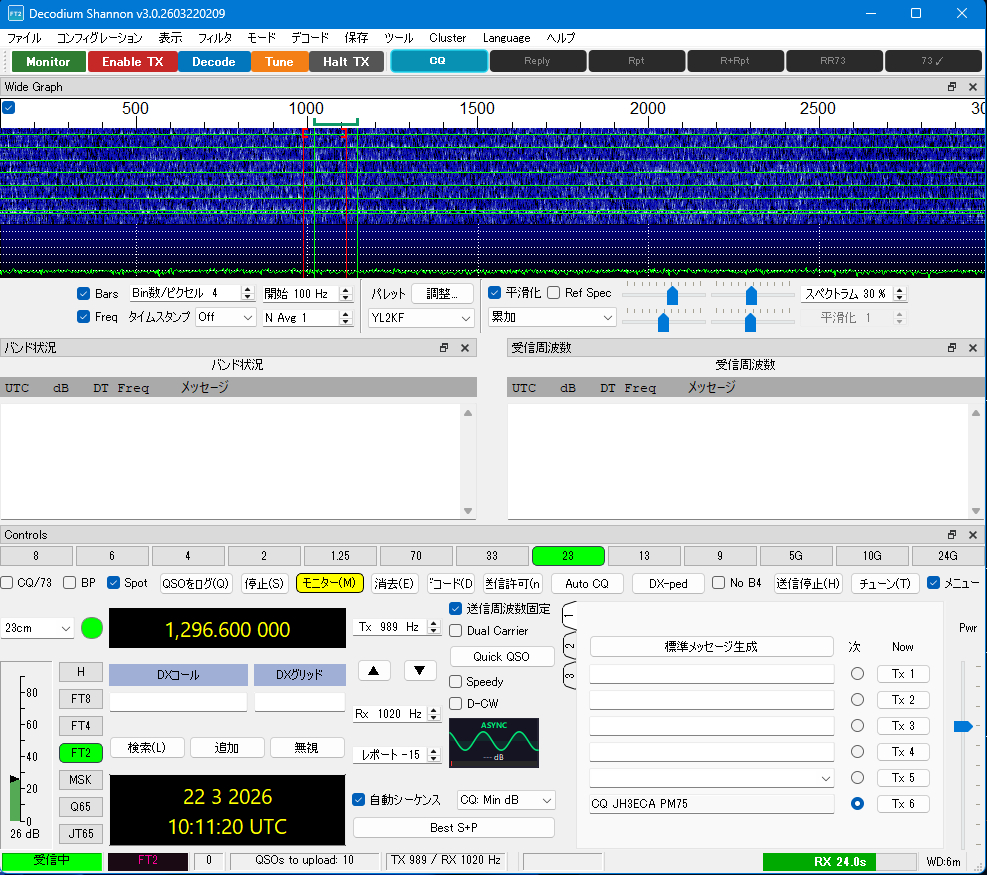Open the コンフィグレーション menu
This screenshot has height=875, width=987.
(x=99, y=38)
